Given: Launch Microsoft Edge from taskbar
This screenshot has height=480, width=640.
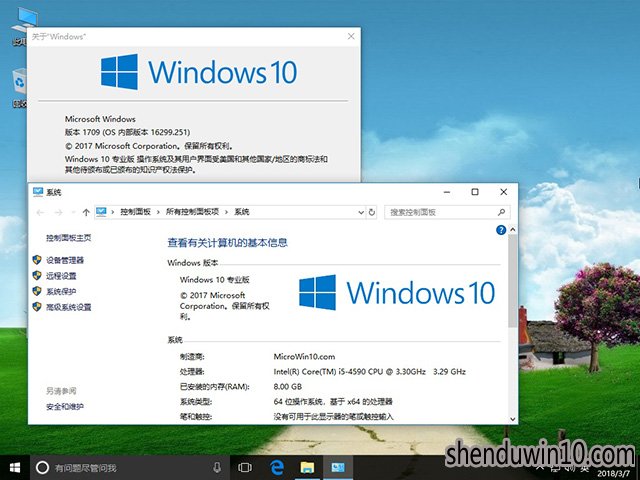Looking at the screenshot, I should click(x=277, y=467).
